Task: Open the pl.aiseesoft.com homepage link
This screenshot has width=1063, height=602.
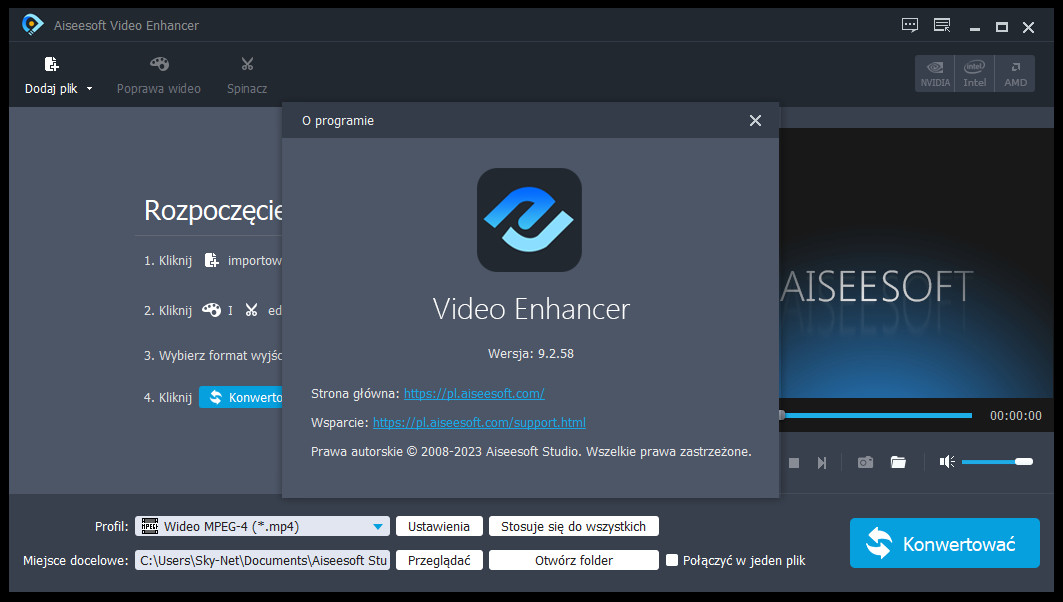Action: [x=474, y=393]
